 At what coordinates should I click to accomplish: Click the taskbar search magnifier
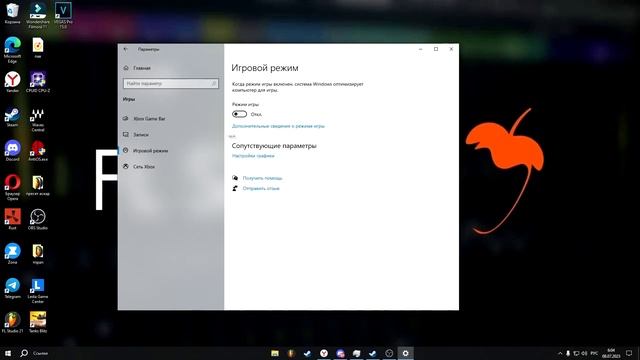24,353
